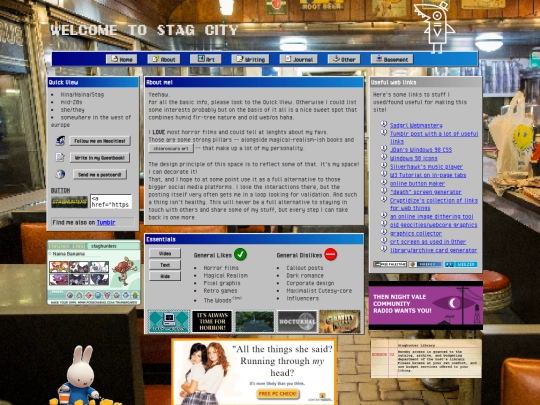Viewport: 540px width, 405px height.
Task: Click the Miffy bunny figure
Action: click(x=80, y=375)
